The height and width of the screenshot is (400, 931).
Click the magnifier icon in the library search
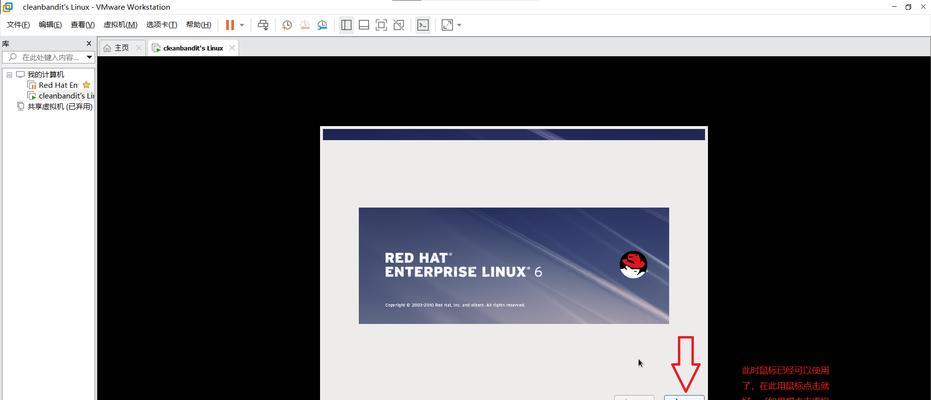12,58
